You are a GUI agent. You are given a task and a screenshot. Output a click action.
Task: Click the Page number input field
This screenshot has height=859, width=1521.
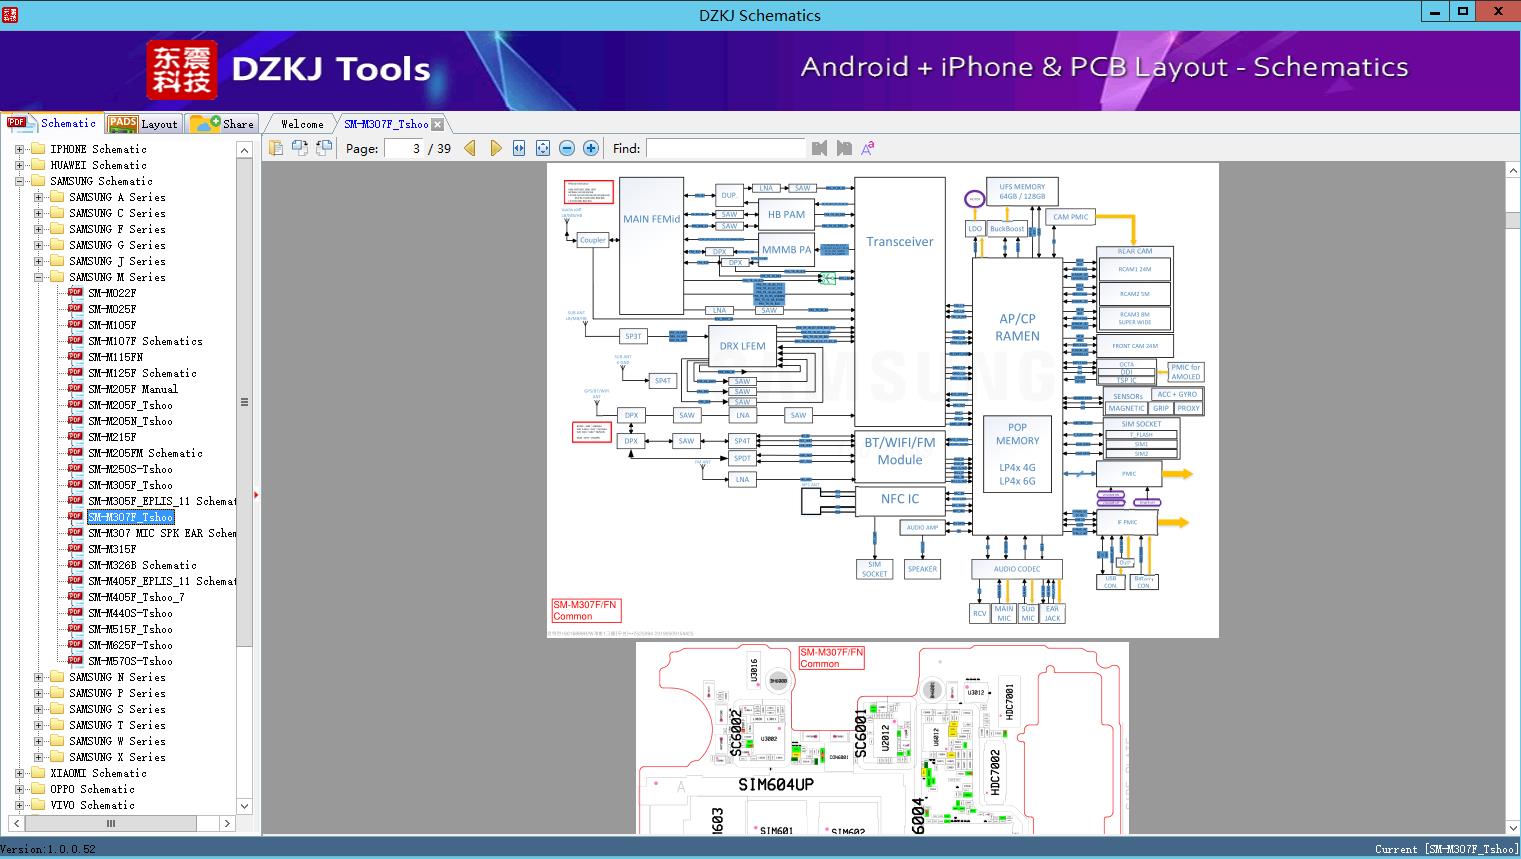403,148
